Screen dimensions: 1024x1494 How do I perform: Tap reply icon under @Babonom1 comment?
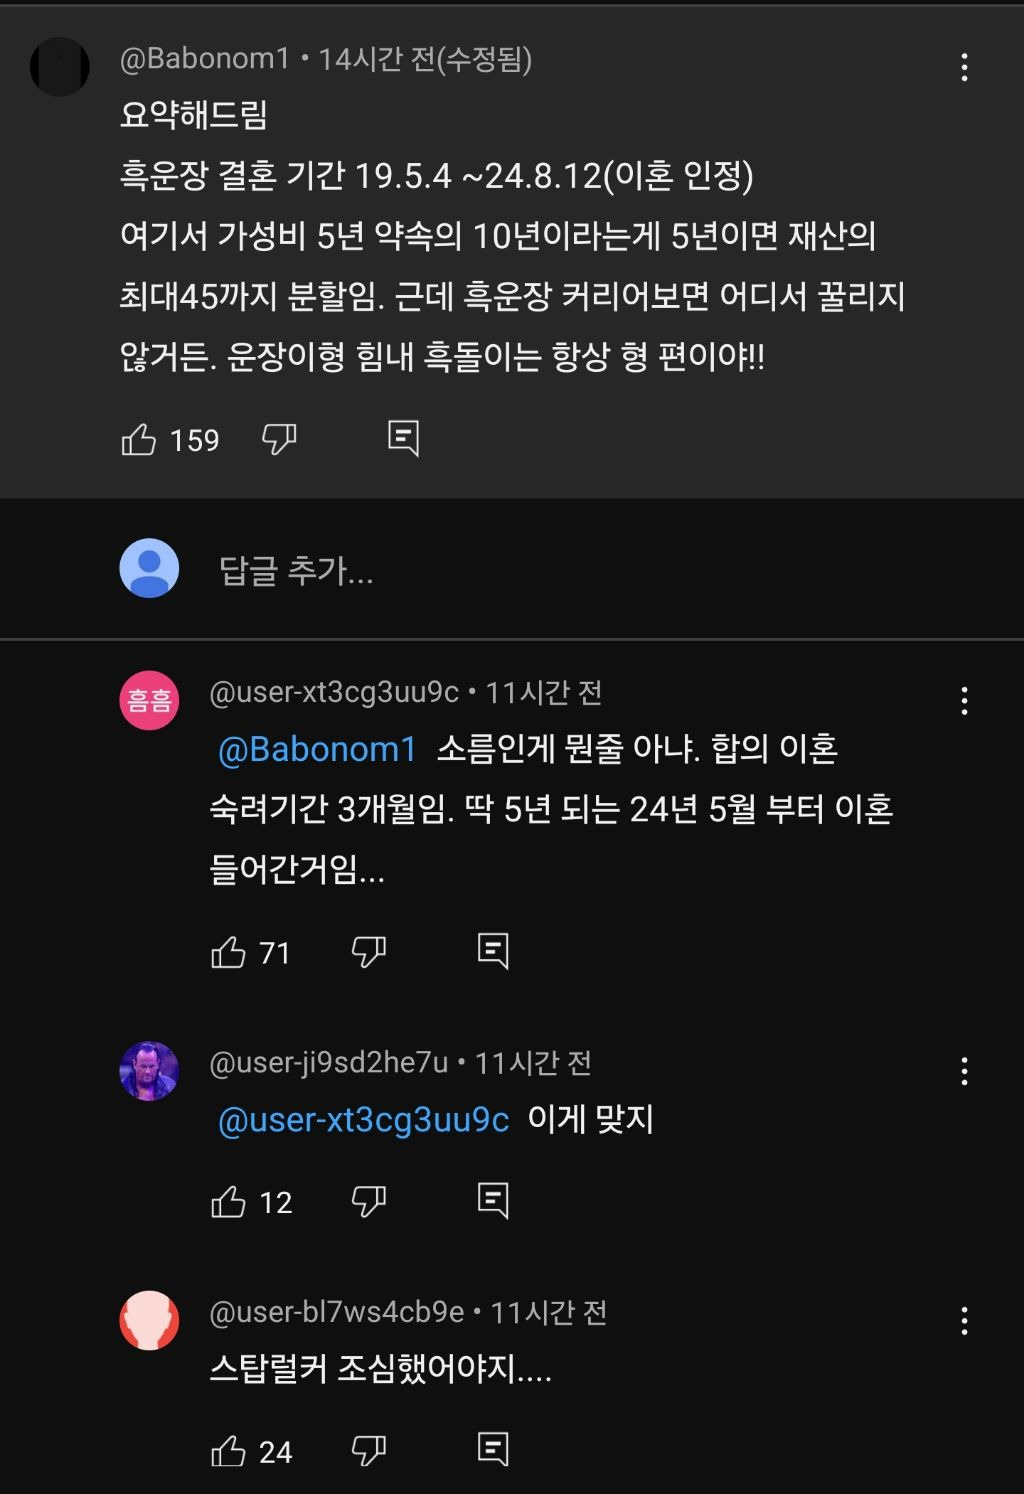coord(403,438)
